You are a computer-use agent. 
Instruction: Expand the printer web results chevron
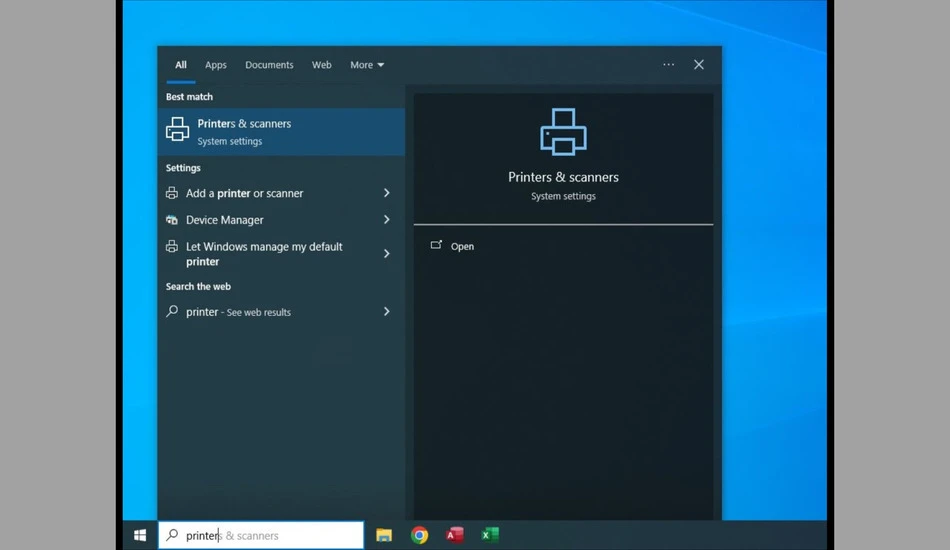click(x=387, y=311)
